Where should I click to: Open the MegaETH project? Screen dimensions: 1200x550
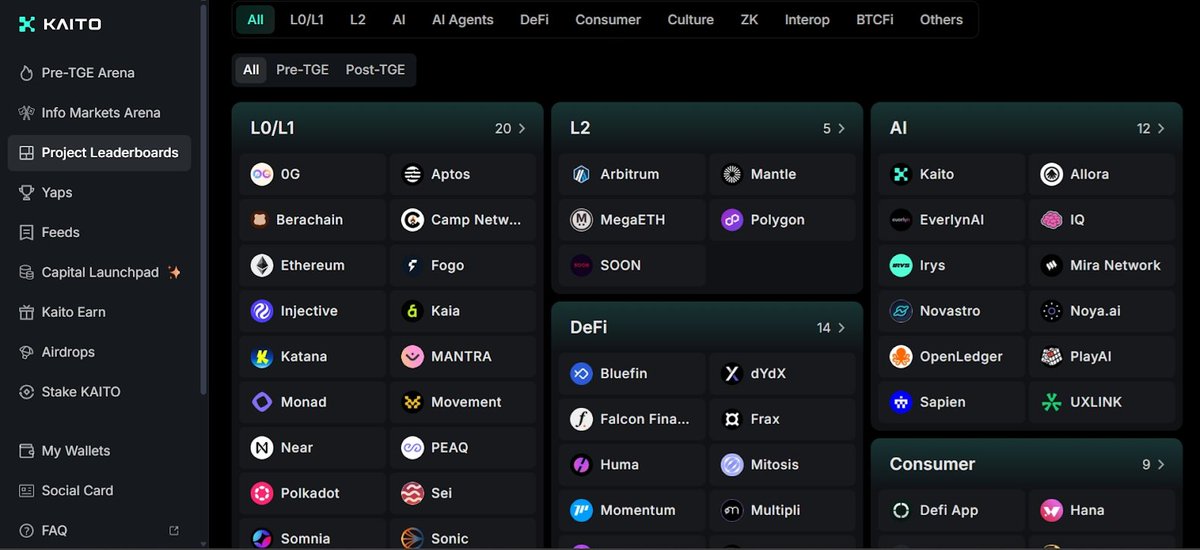coord(632,220)
